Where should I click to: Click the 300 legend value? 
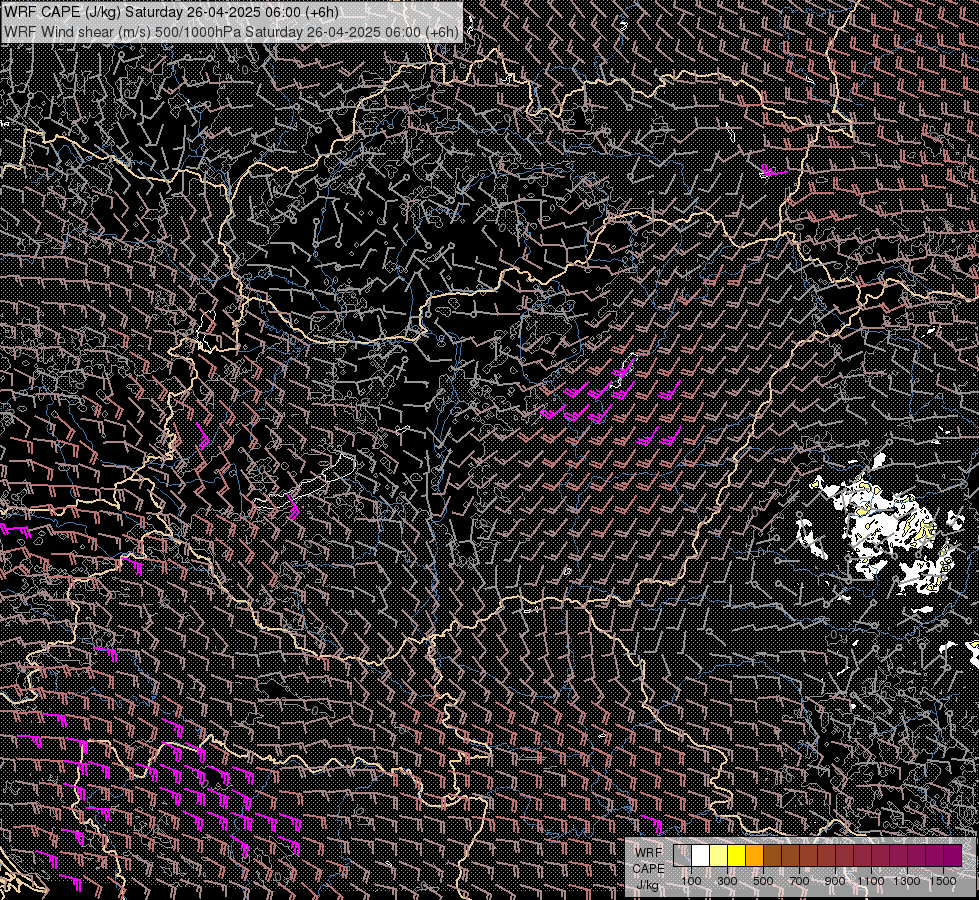pyautogui.click(x=727, y=881)
